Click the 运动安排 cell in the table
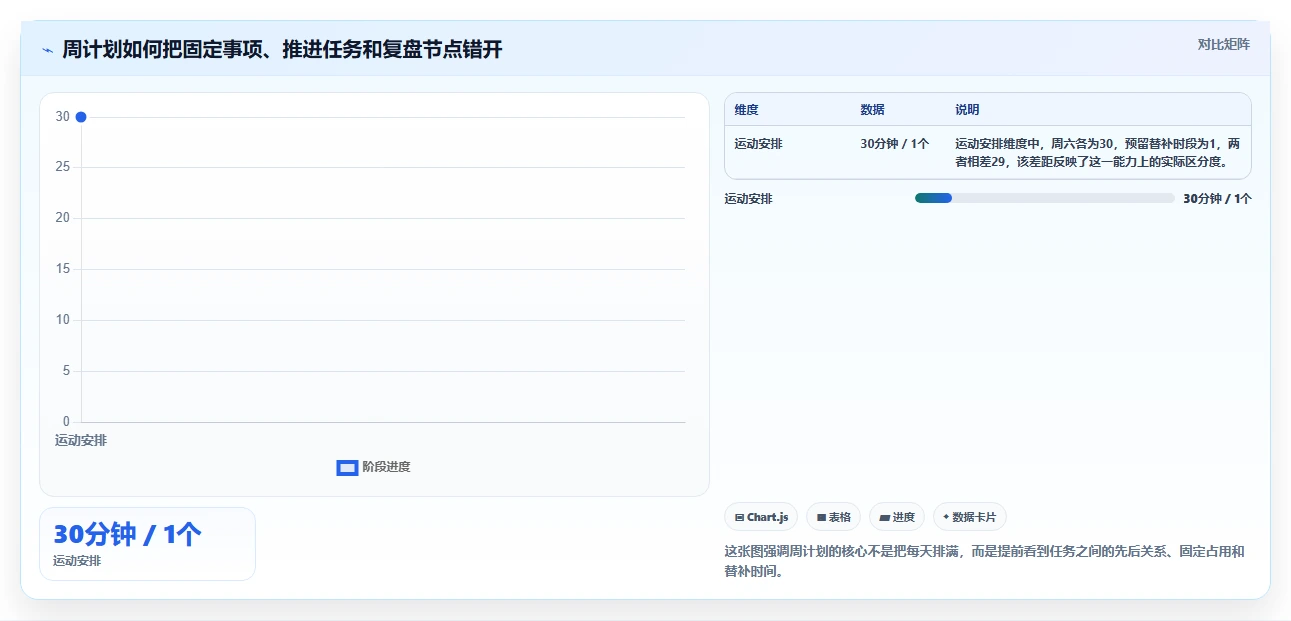Screen dimensions: 1291x621 pyautogui.click(x=758, y=144)
